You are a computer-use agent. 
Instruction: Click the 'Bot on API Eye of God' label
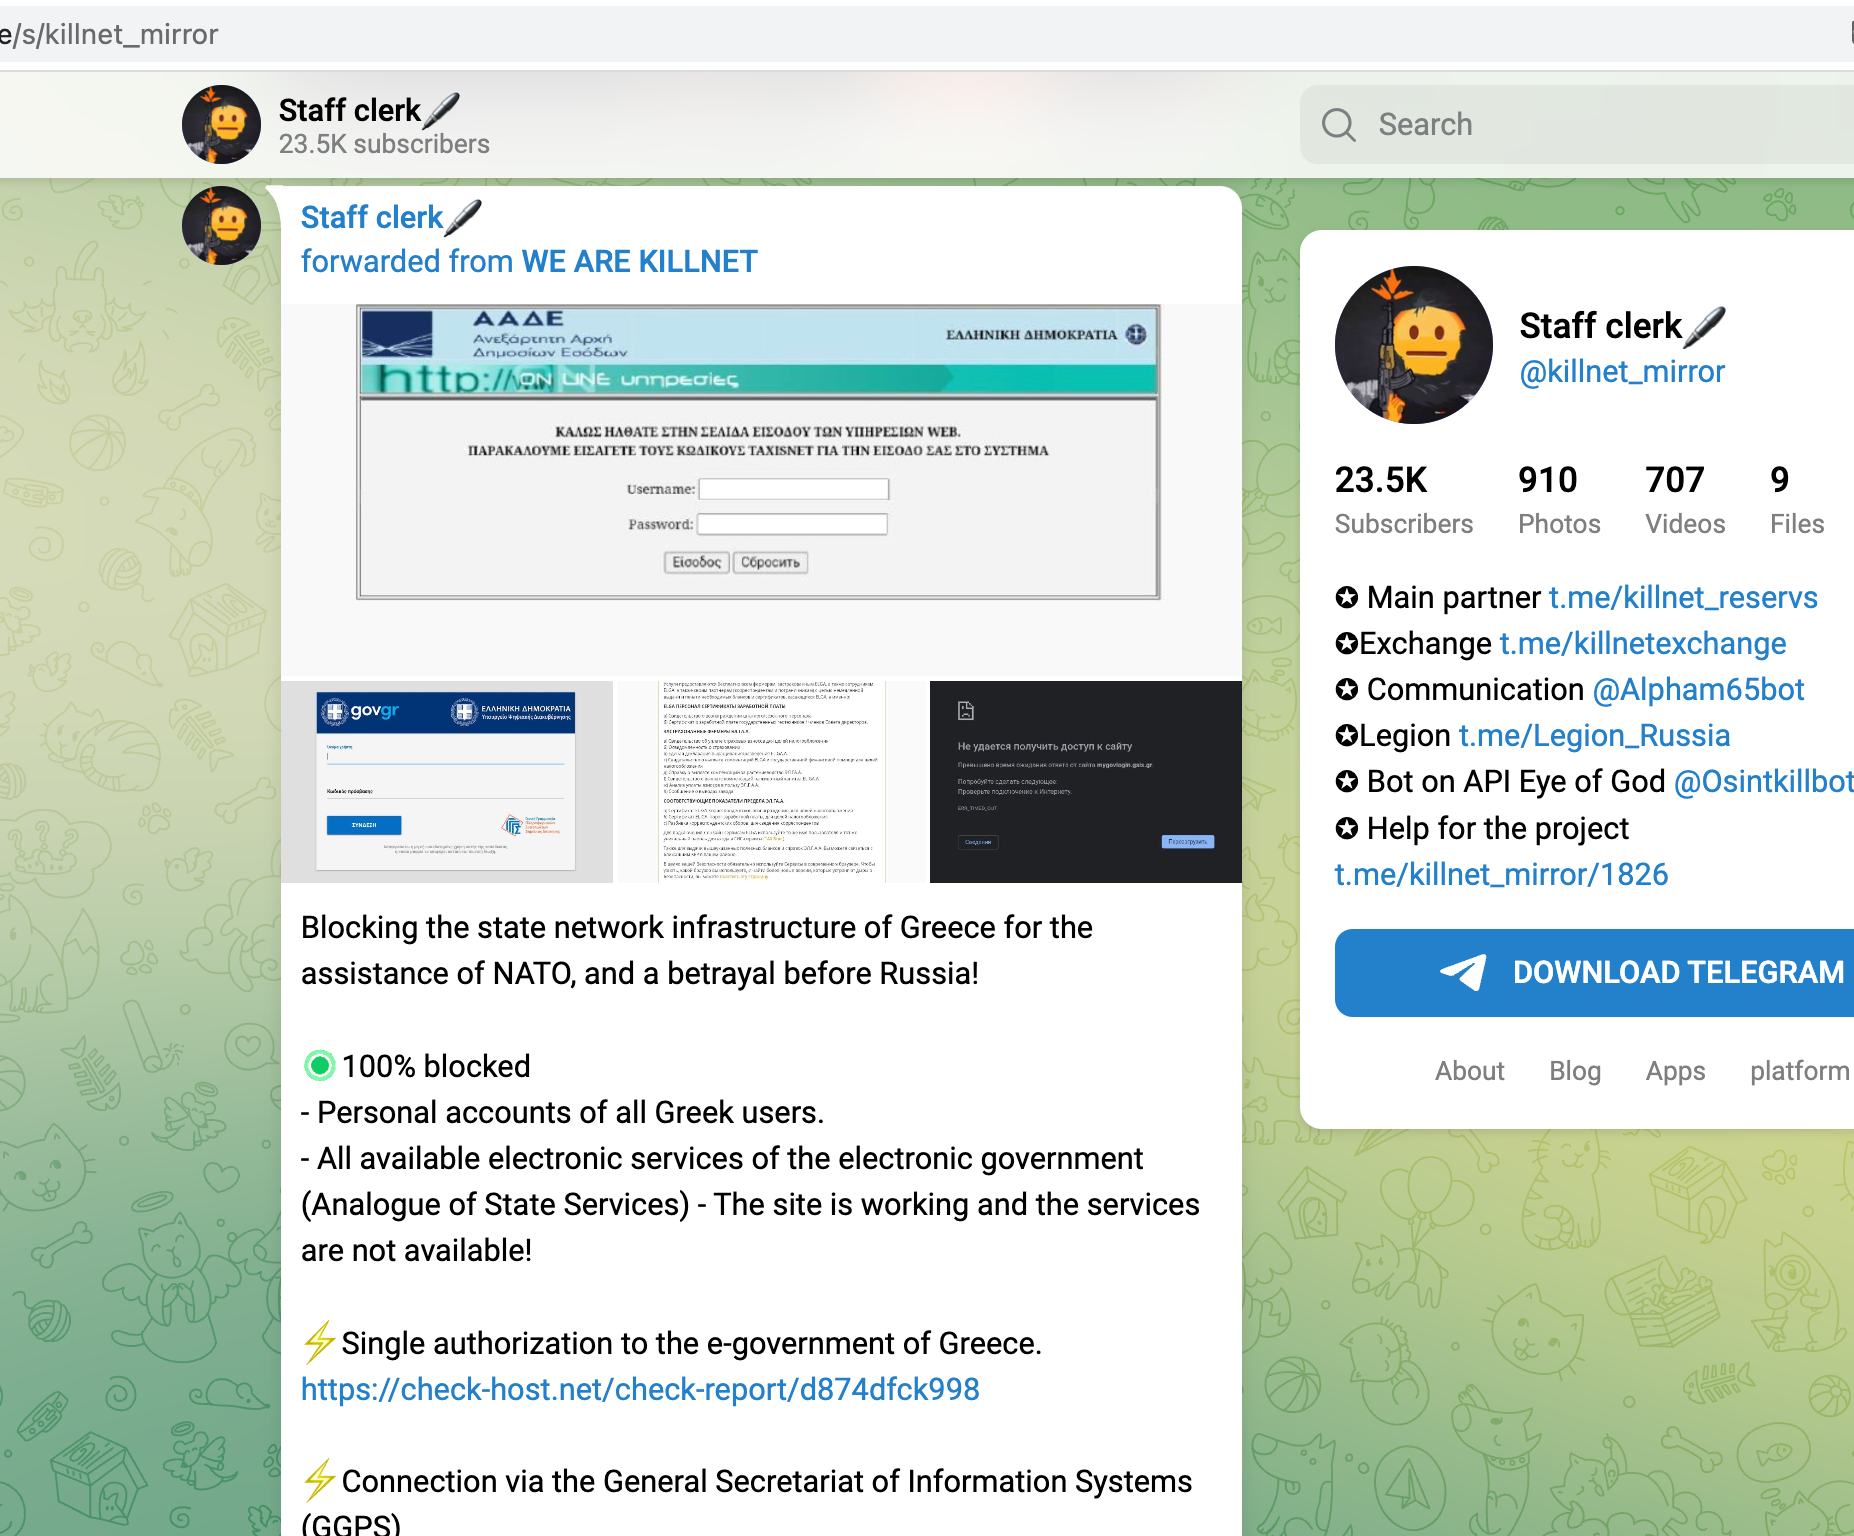(1516, 782)
